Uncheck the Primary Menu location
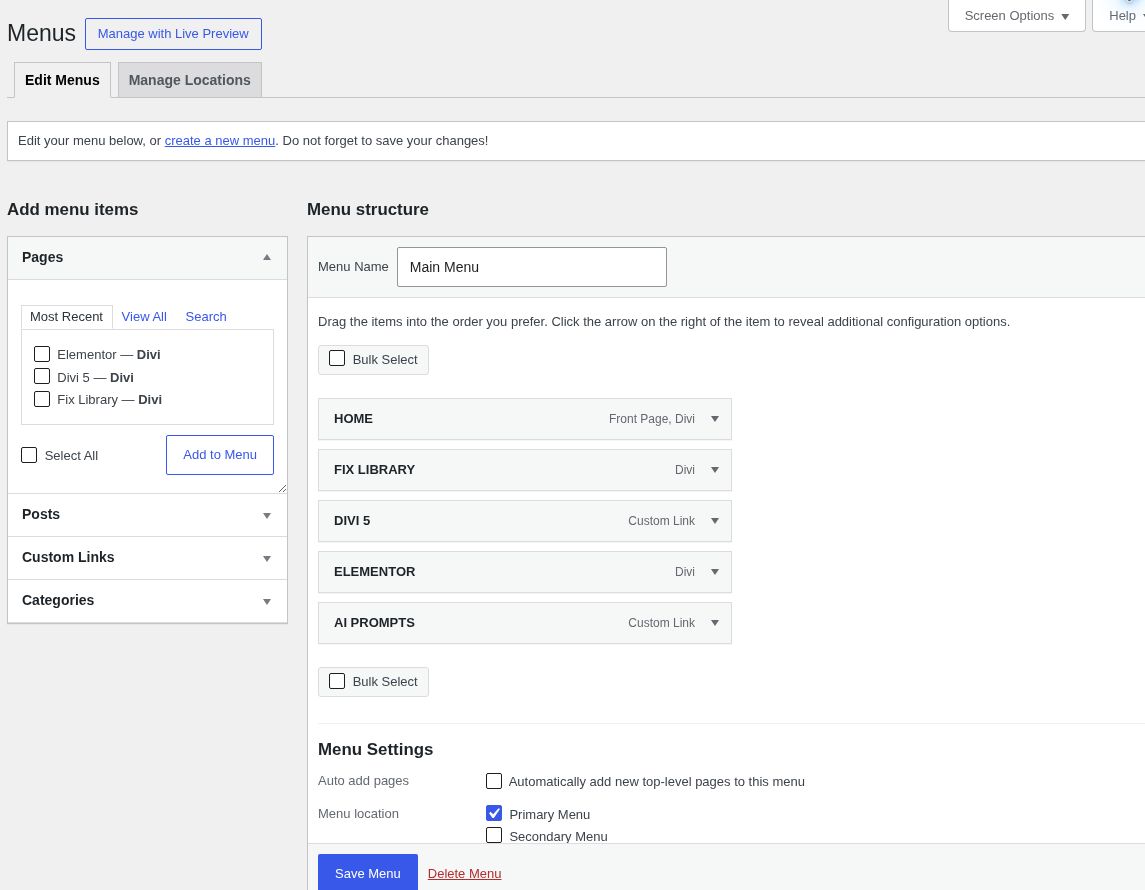Screen dimensions: 1145x890 pyautogui.click(x=494, y=813)
